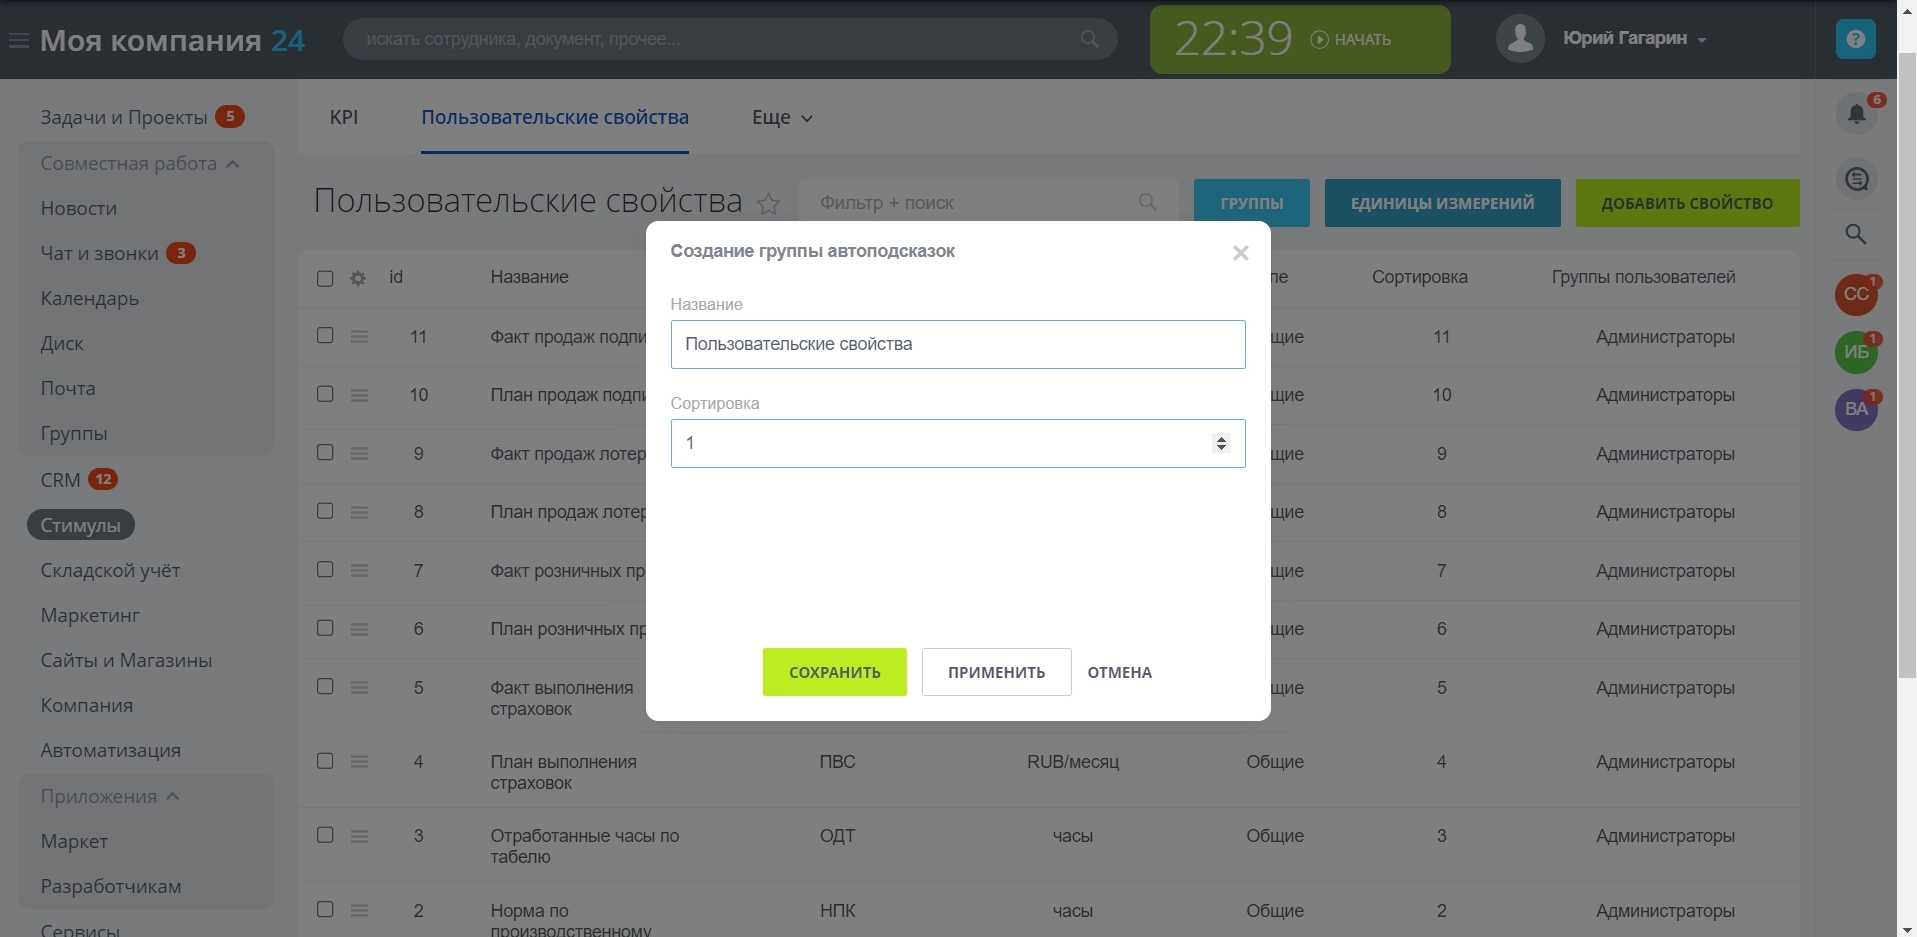Open row menu for property id 11
This screenshot has height=937, width=1917.
coord(360,337)
